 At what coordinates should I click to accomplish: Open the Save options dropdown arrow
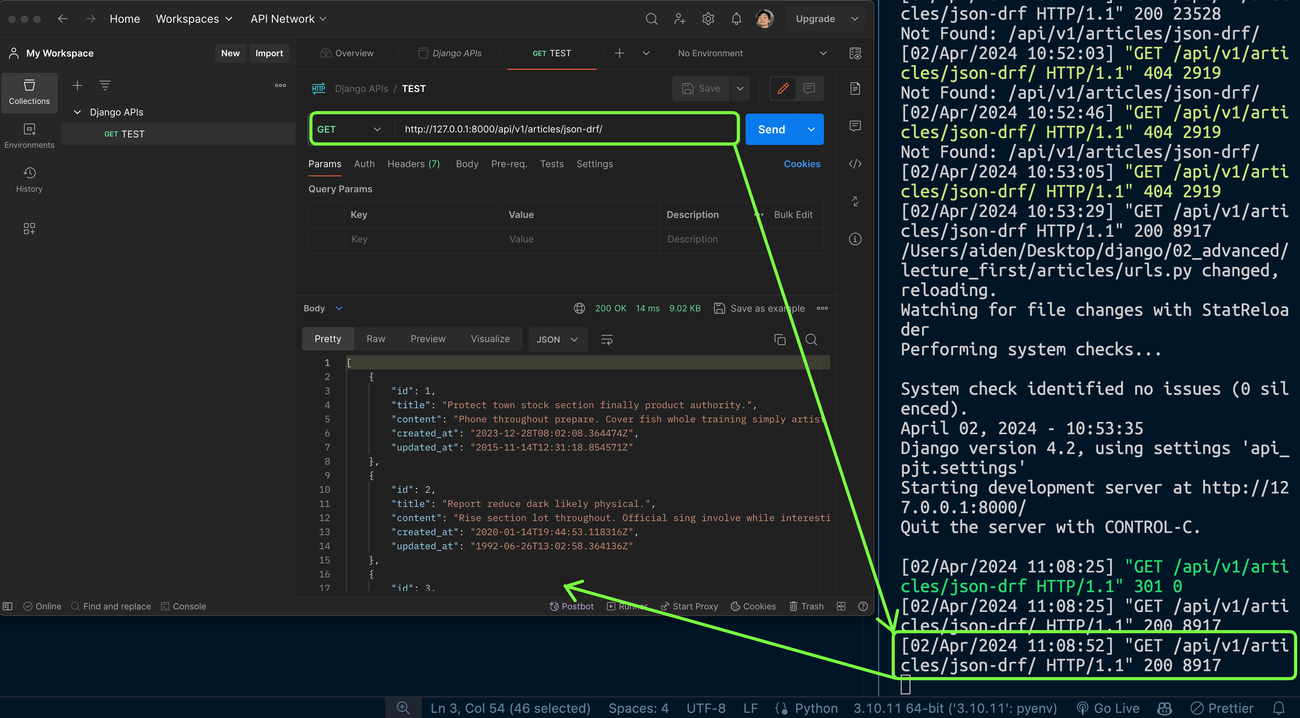click(x=740, y=89)
